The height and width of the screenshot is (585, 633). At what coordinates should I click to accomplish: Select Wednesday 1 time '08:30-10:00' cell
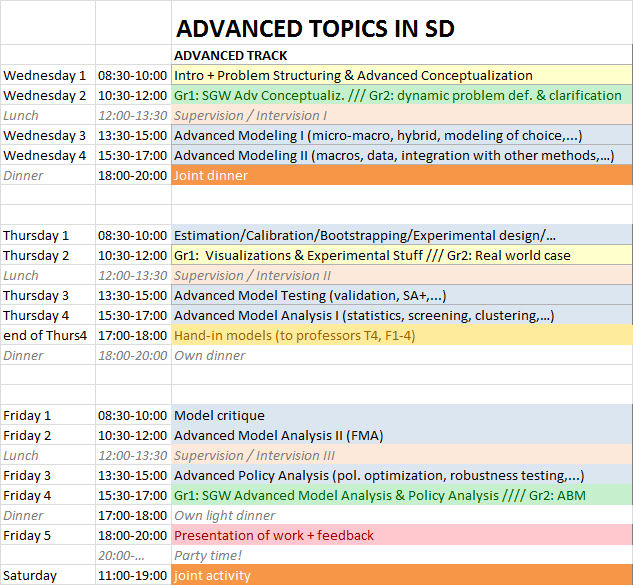(x=133, y=75)
